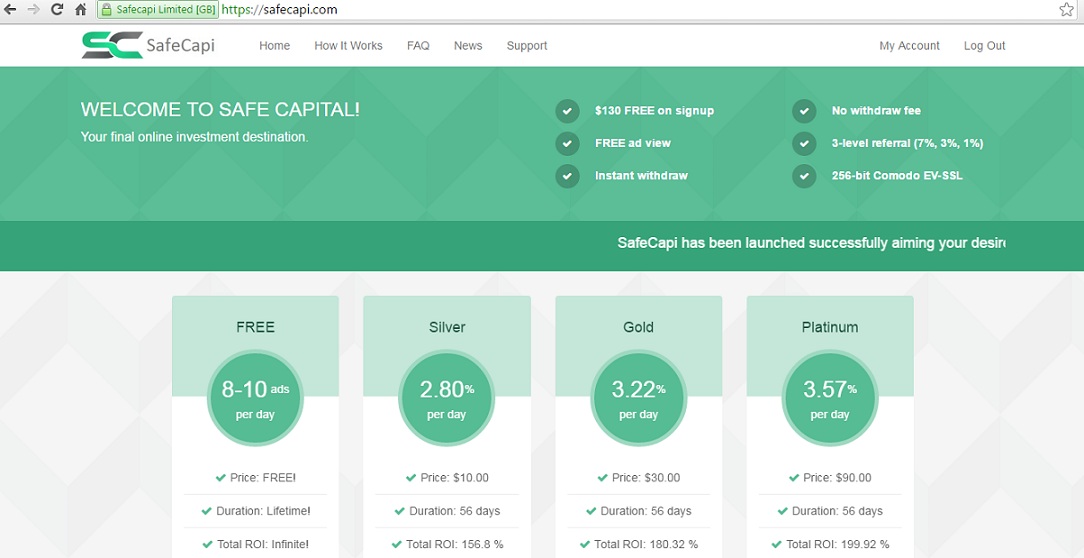1084x558 pixels.
Task: Click check icon next to Duration: Lifetime!
Action: pos(206,511)
